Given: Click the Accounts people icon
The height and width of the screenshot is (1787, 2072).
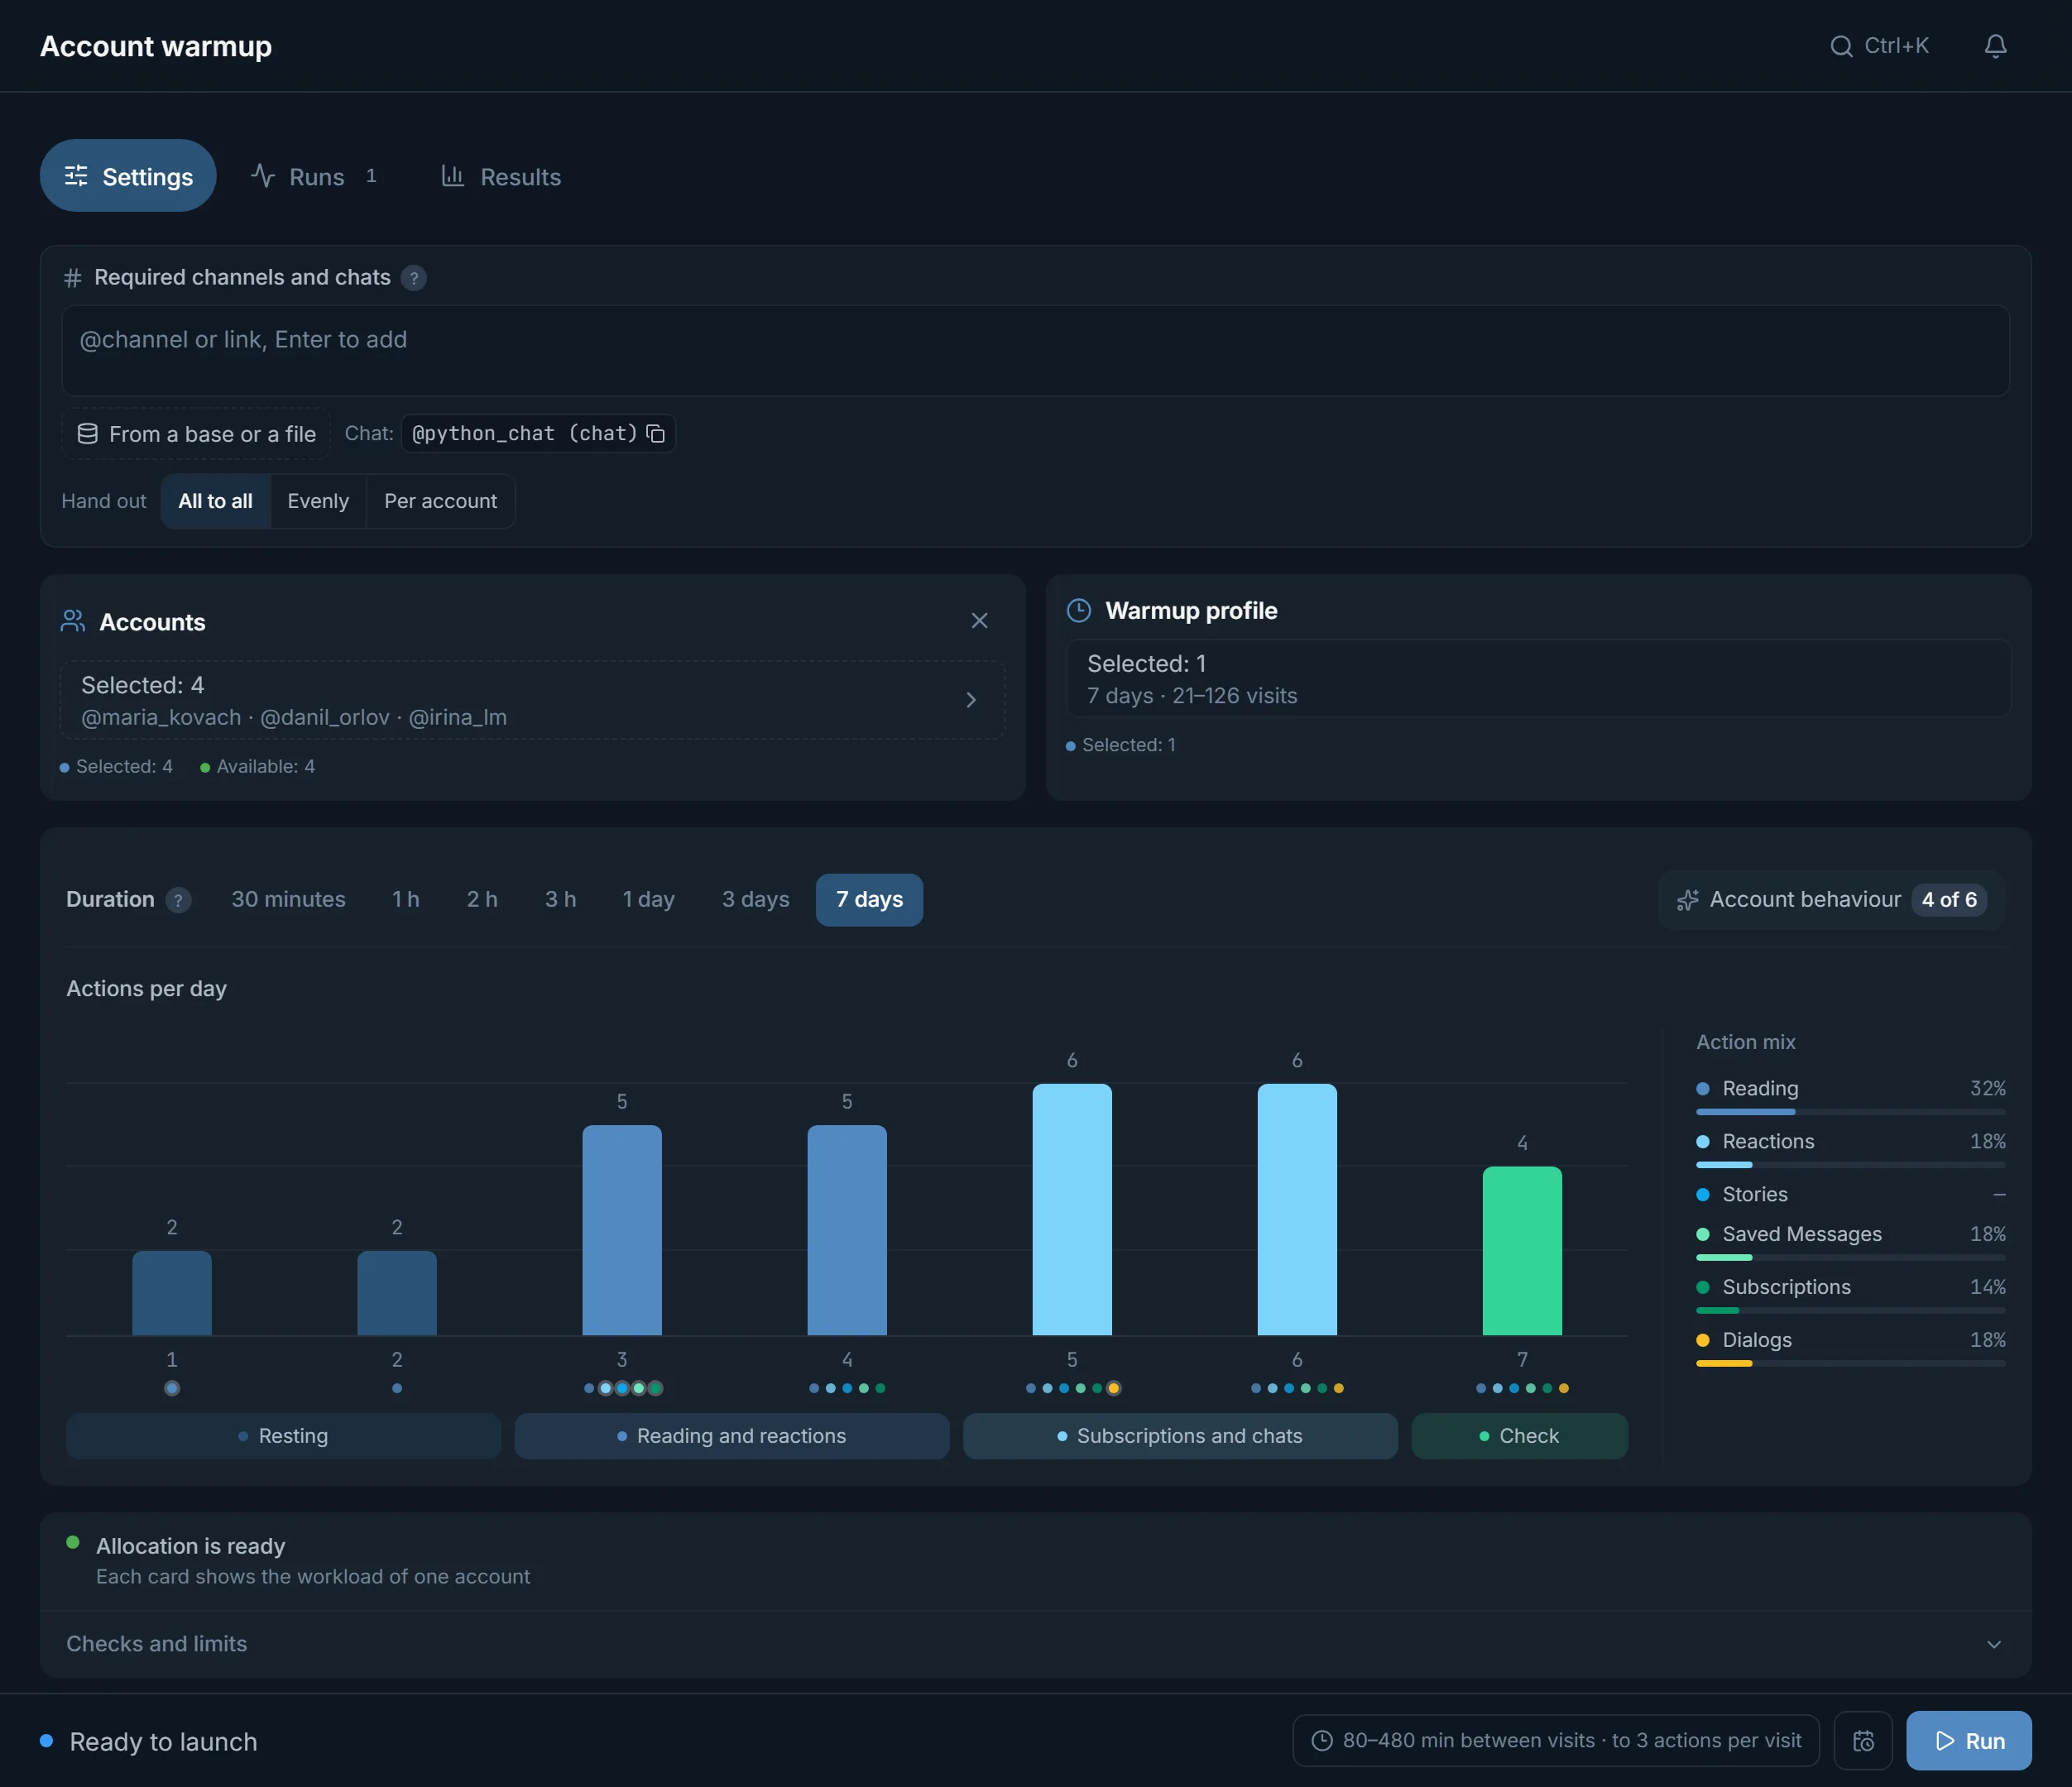Looking at the screenshot, I should tap(73, 622).
